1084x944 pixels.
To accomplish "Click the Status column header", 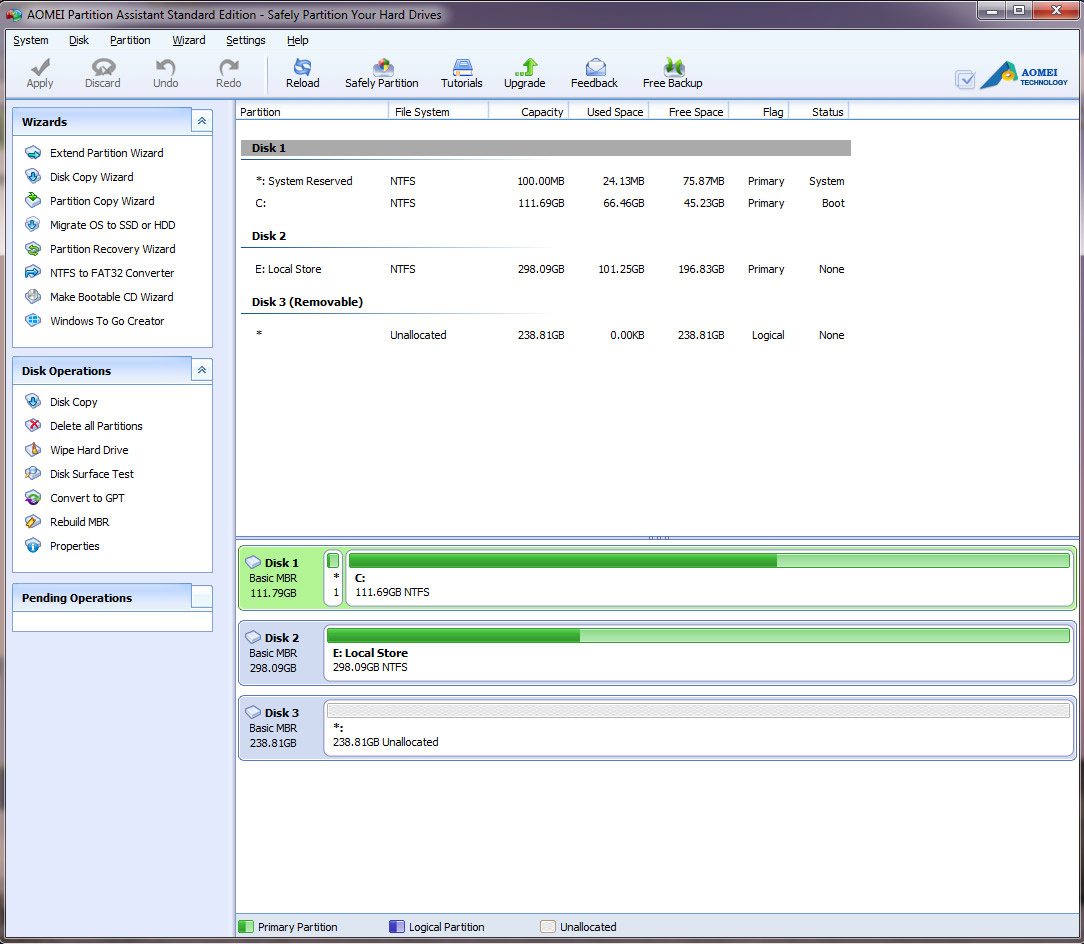I will tap(819, 111).
